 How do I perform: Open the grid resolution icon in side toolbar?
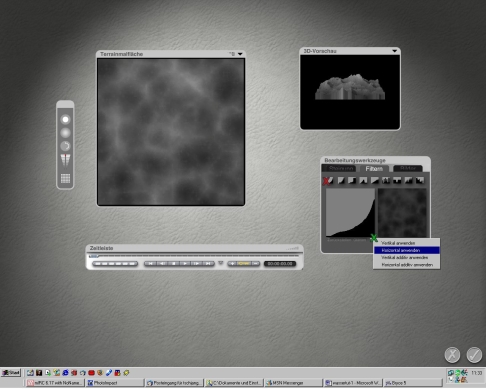tap(65, 178)
